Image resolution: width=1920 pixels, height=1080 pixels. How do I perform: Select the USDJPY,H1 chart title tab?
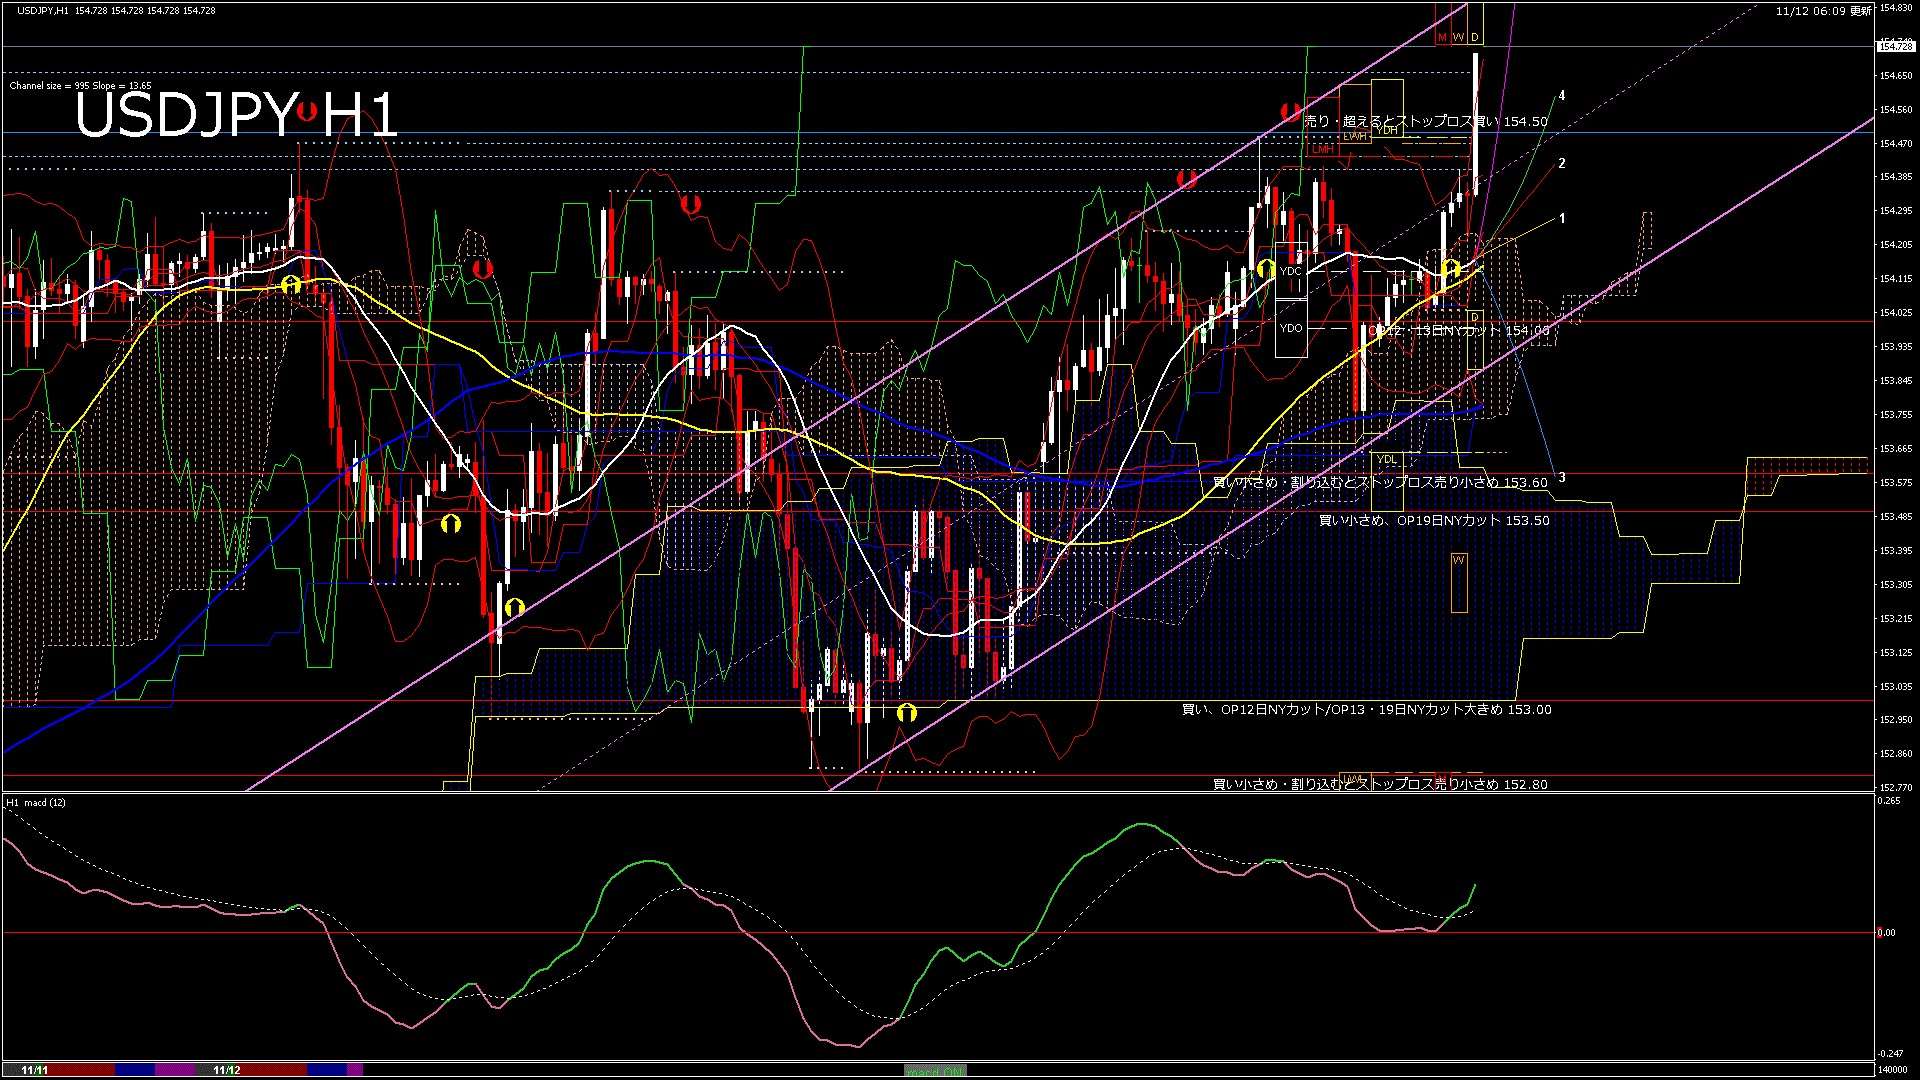pyautogui.click(x=40, y=8)
